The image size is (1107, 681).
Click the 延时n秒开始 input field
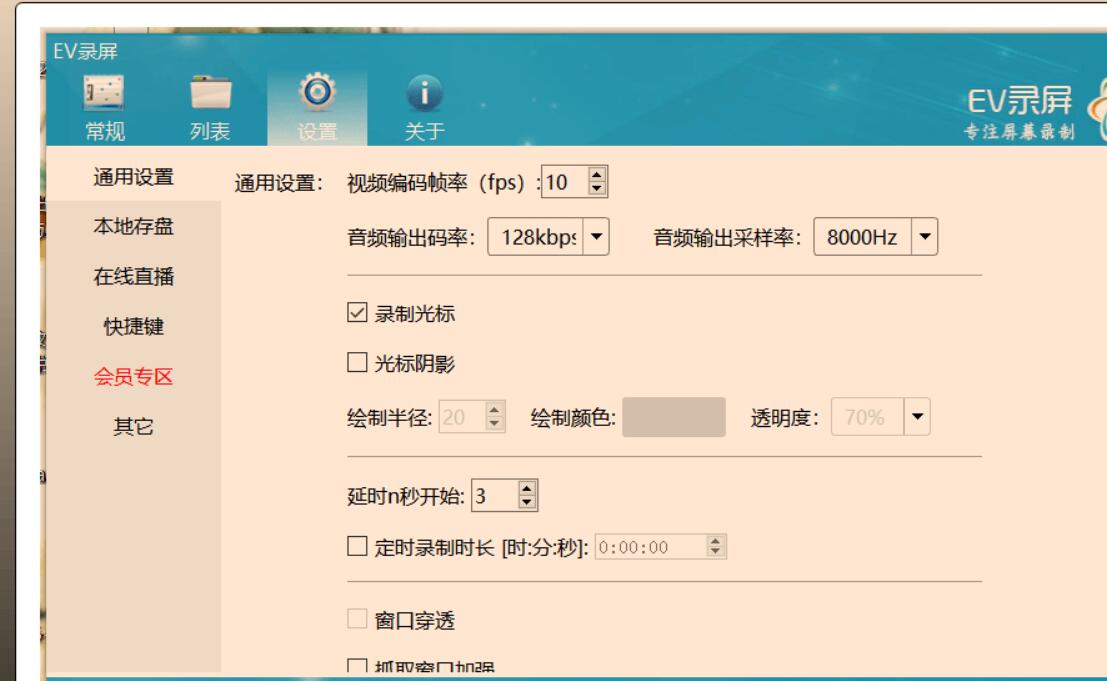494,495
